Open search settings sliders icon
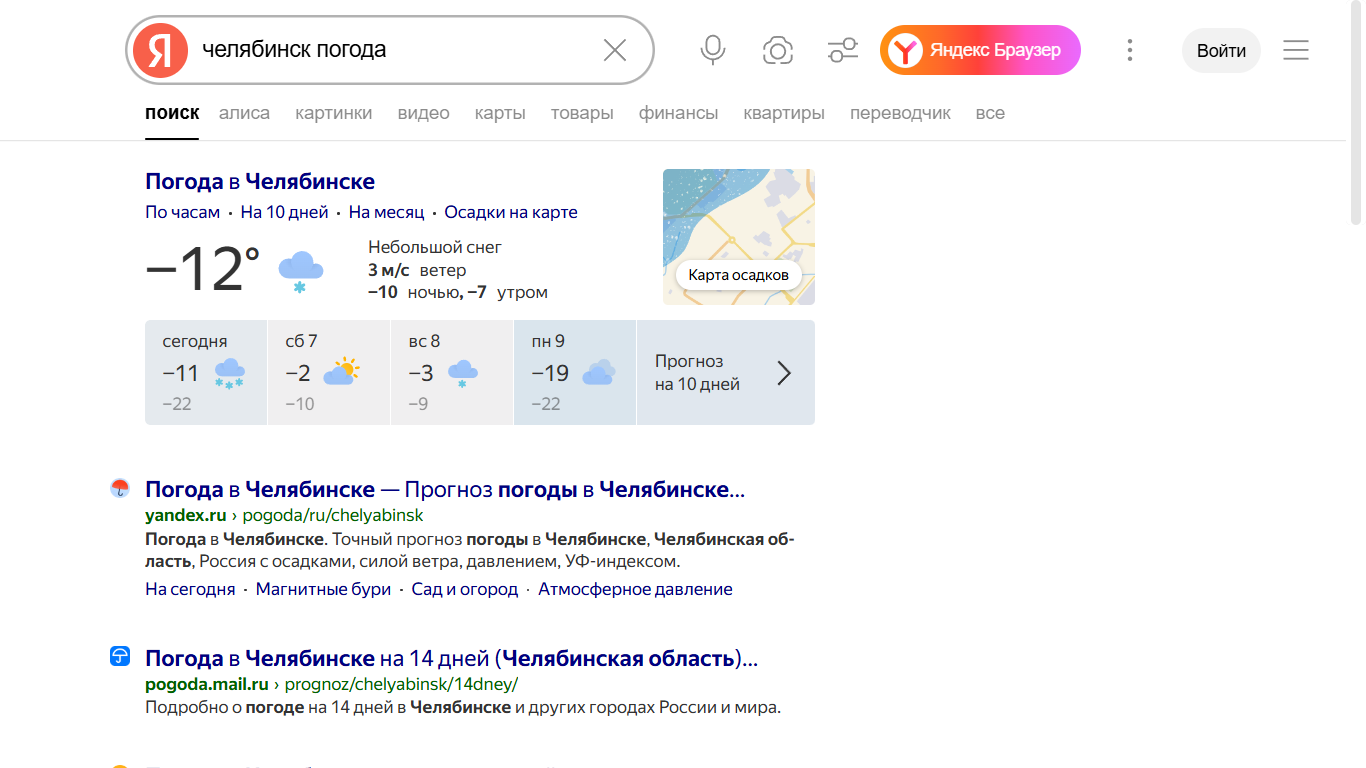The height and width of the screenshot is (768, 1366). pyautogui.click(x=843, y=50)
